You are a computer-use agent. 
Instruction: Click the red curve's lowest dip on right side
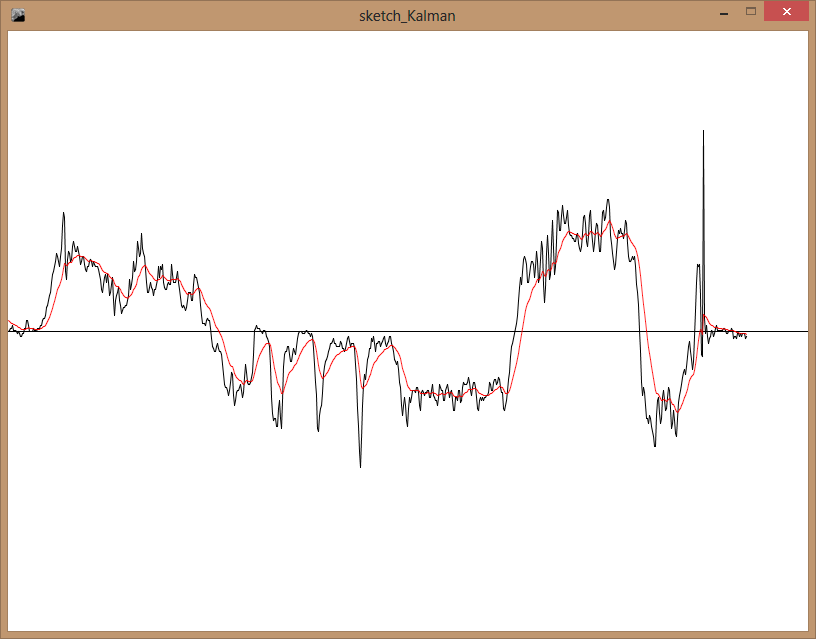(x=678, y=410)
